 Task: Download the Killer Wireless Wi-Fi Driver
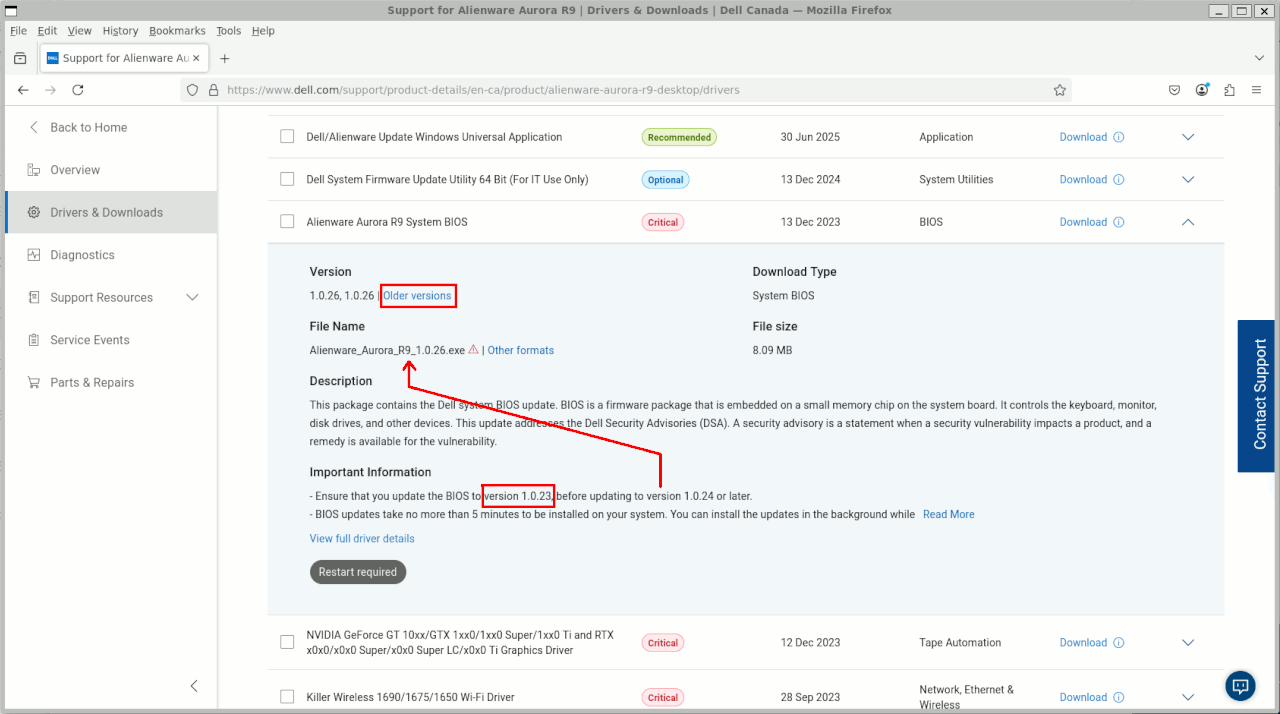(x=1083, y=697)
